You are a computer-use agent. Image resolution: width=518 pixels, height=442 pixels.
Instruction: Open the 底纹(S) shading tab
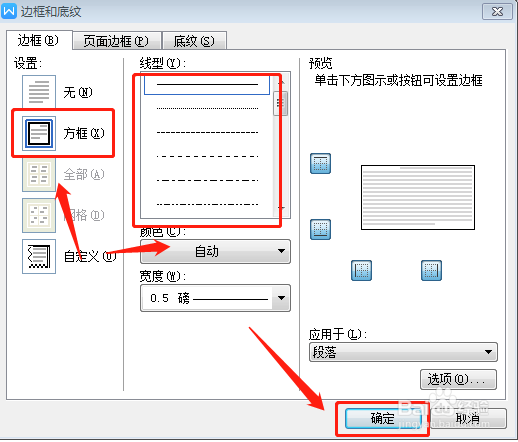click(x=195, y=41)
